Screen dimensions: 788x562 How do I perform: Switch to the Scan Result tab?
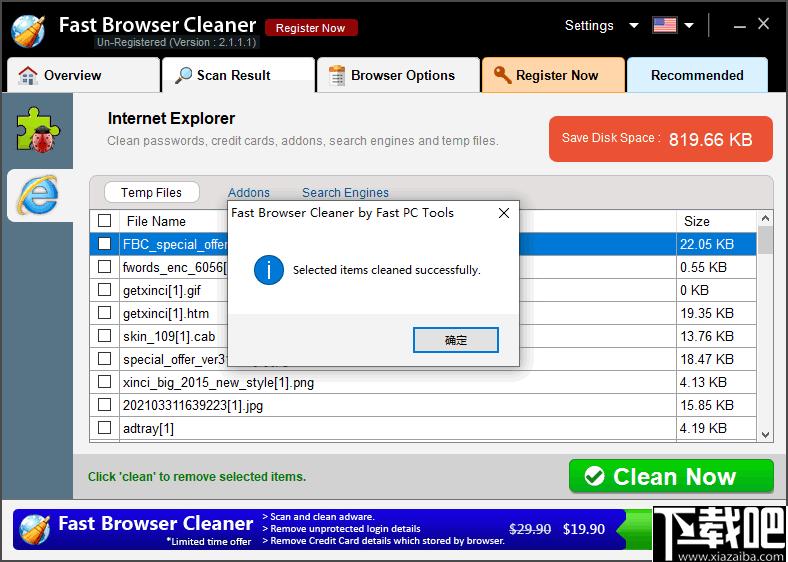(238, 75)
